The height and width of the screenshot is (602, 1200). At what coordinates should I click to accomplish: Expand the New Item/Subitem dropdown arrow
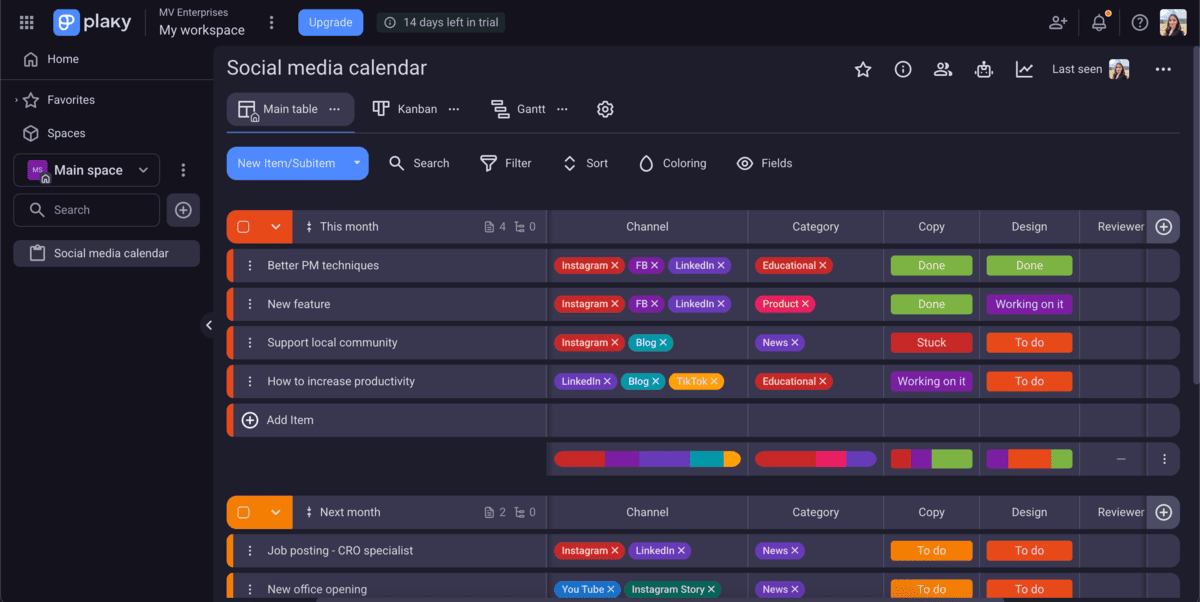coord(357,163)
